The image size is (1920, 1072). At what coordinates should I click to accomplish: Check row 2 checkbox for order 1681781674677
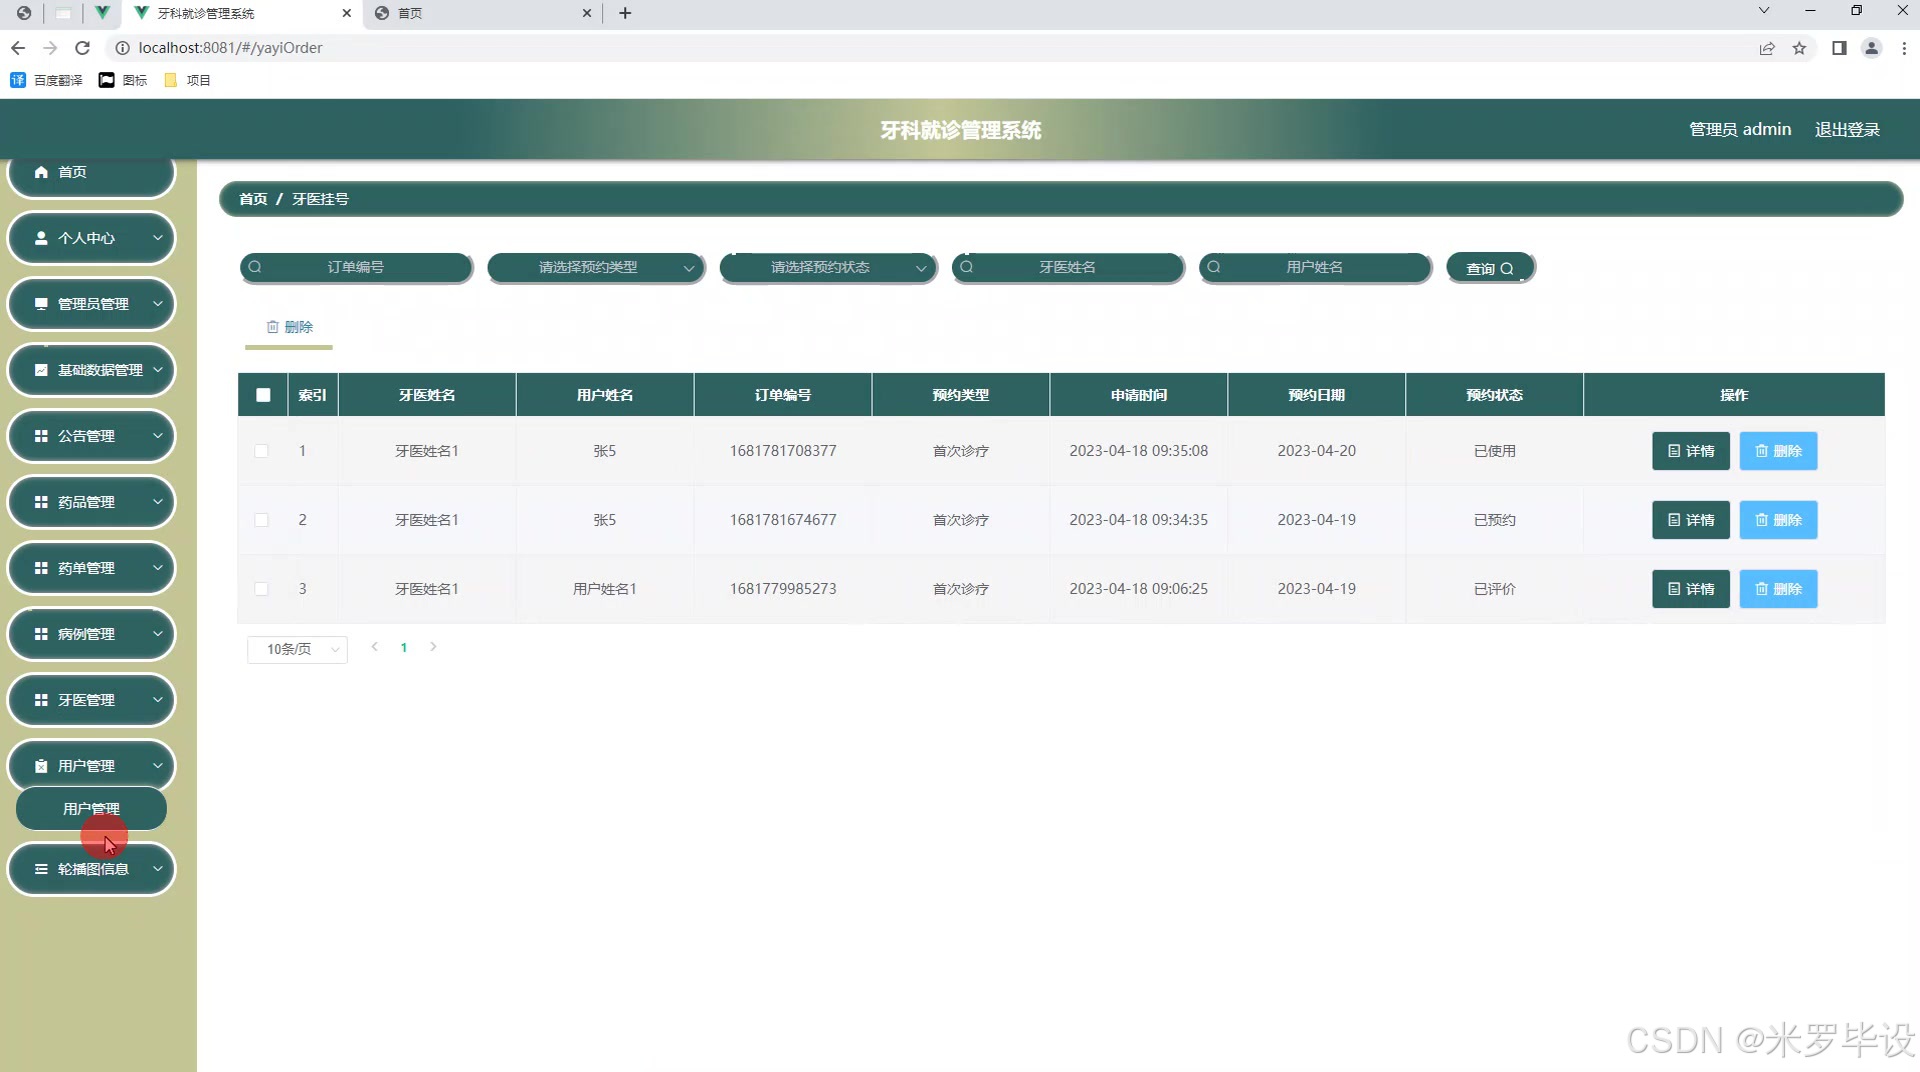[261, 520]
